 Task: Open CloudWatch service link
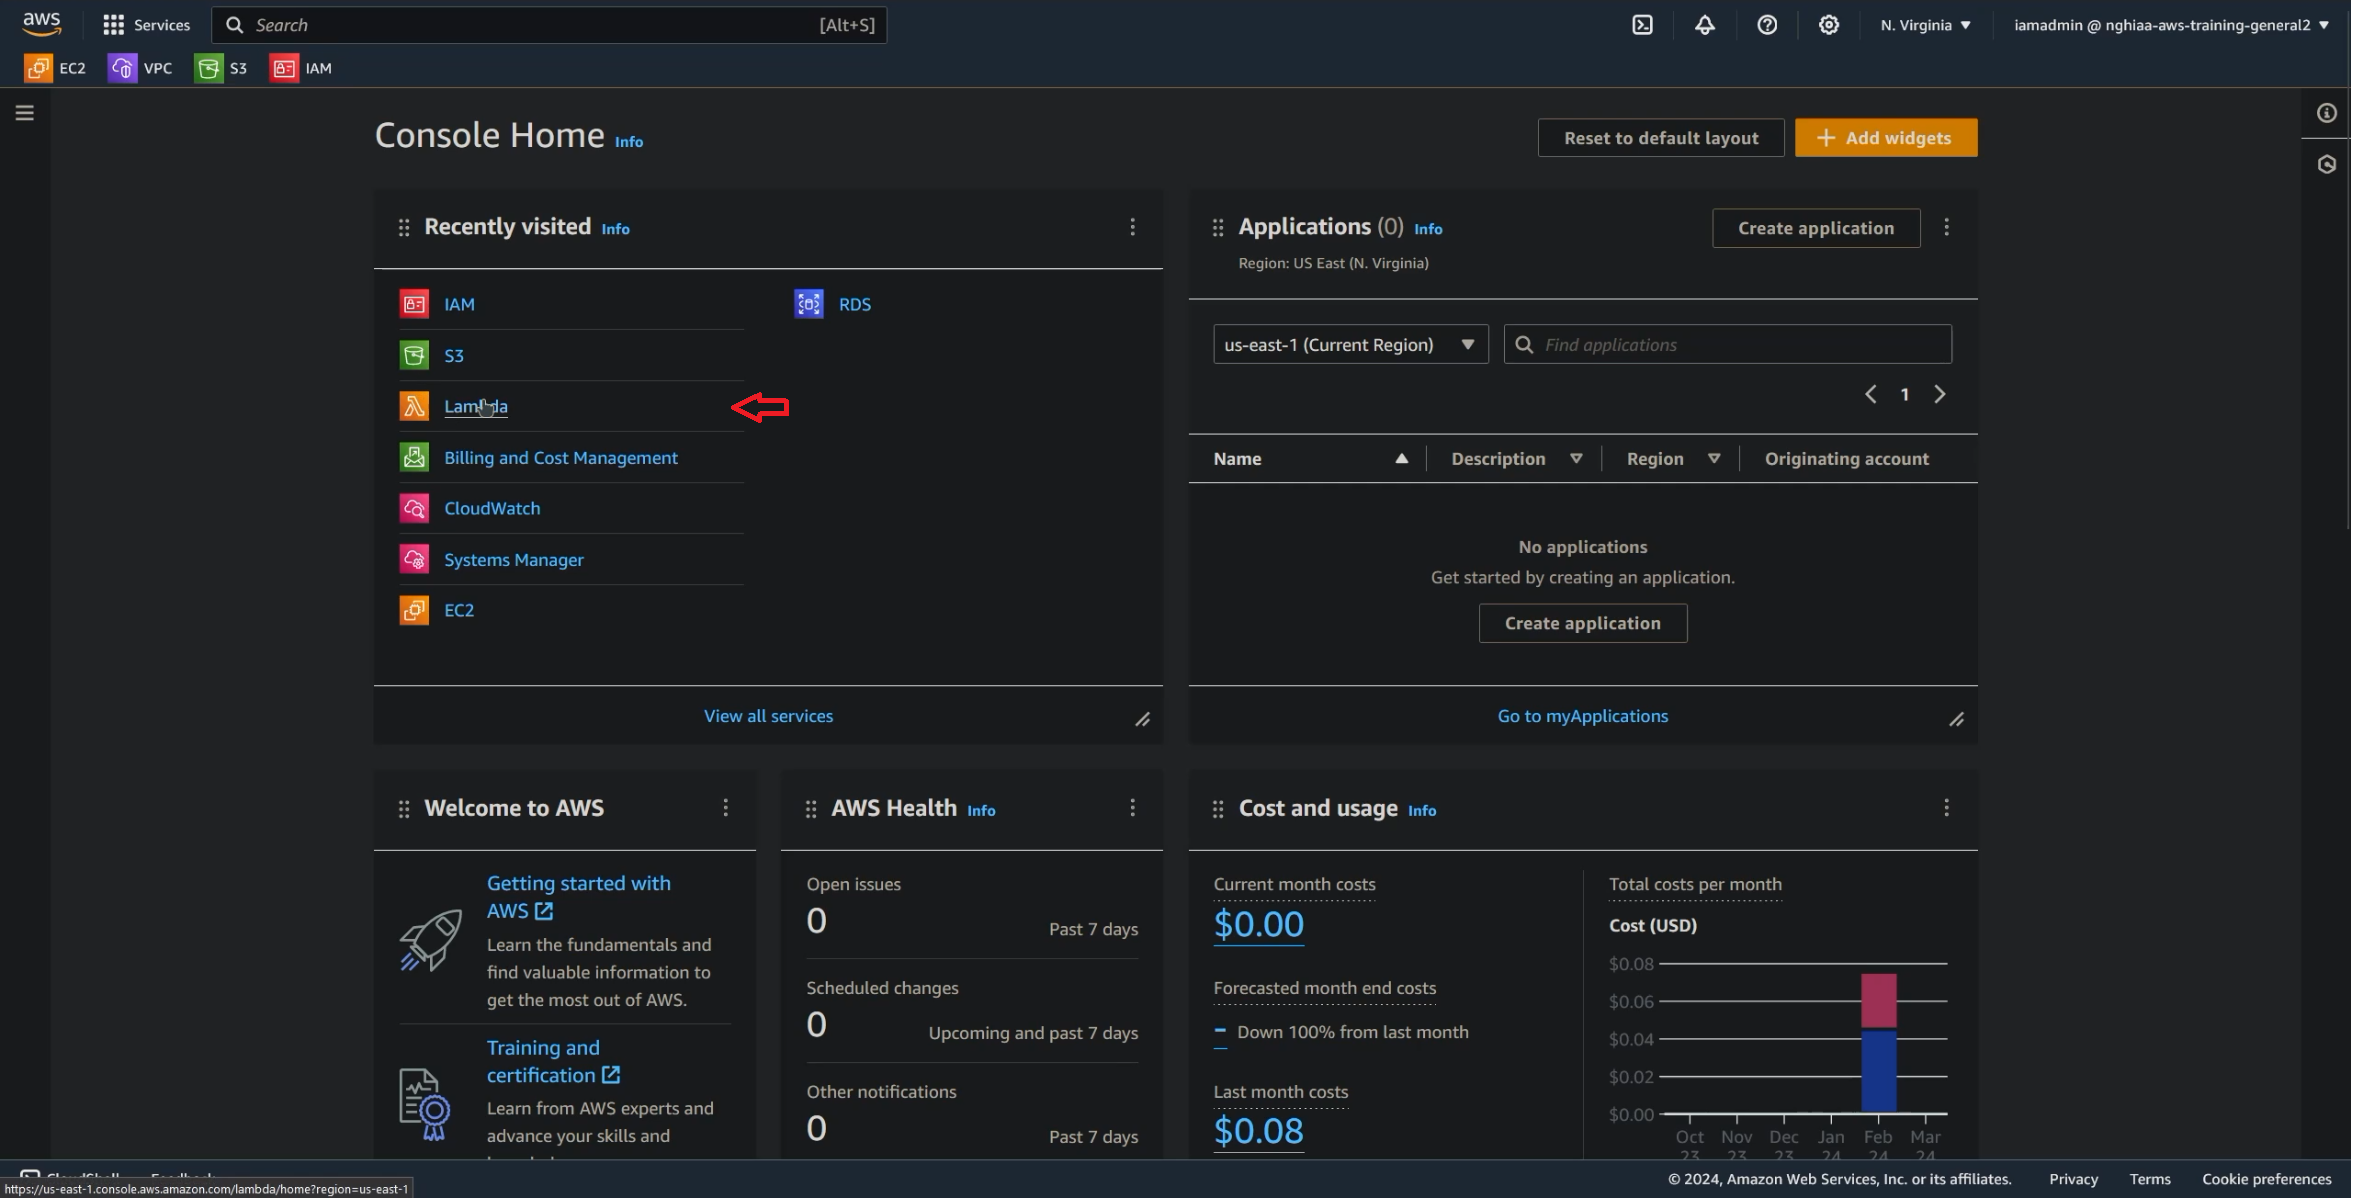[492, 508]
